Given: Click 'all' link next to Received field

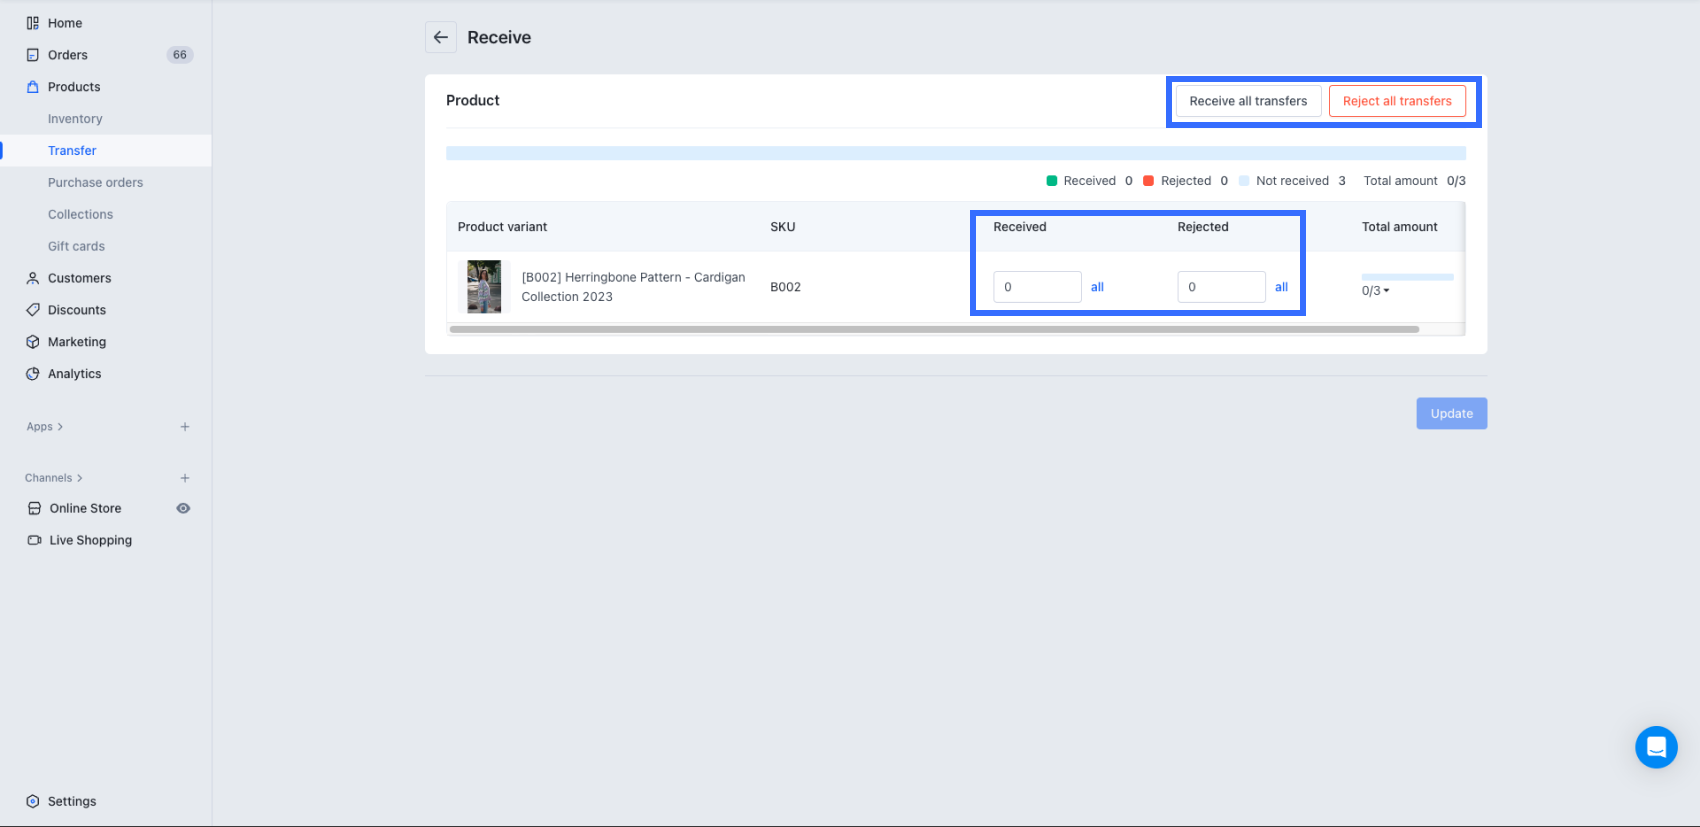Looking at the screenshot, I should tap(1097, 287).
